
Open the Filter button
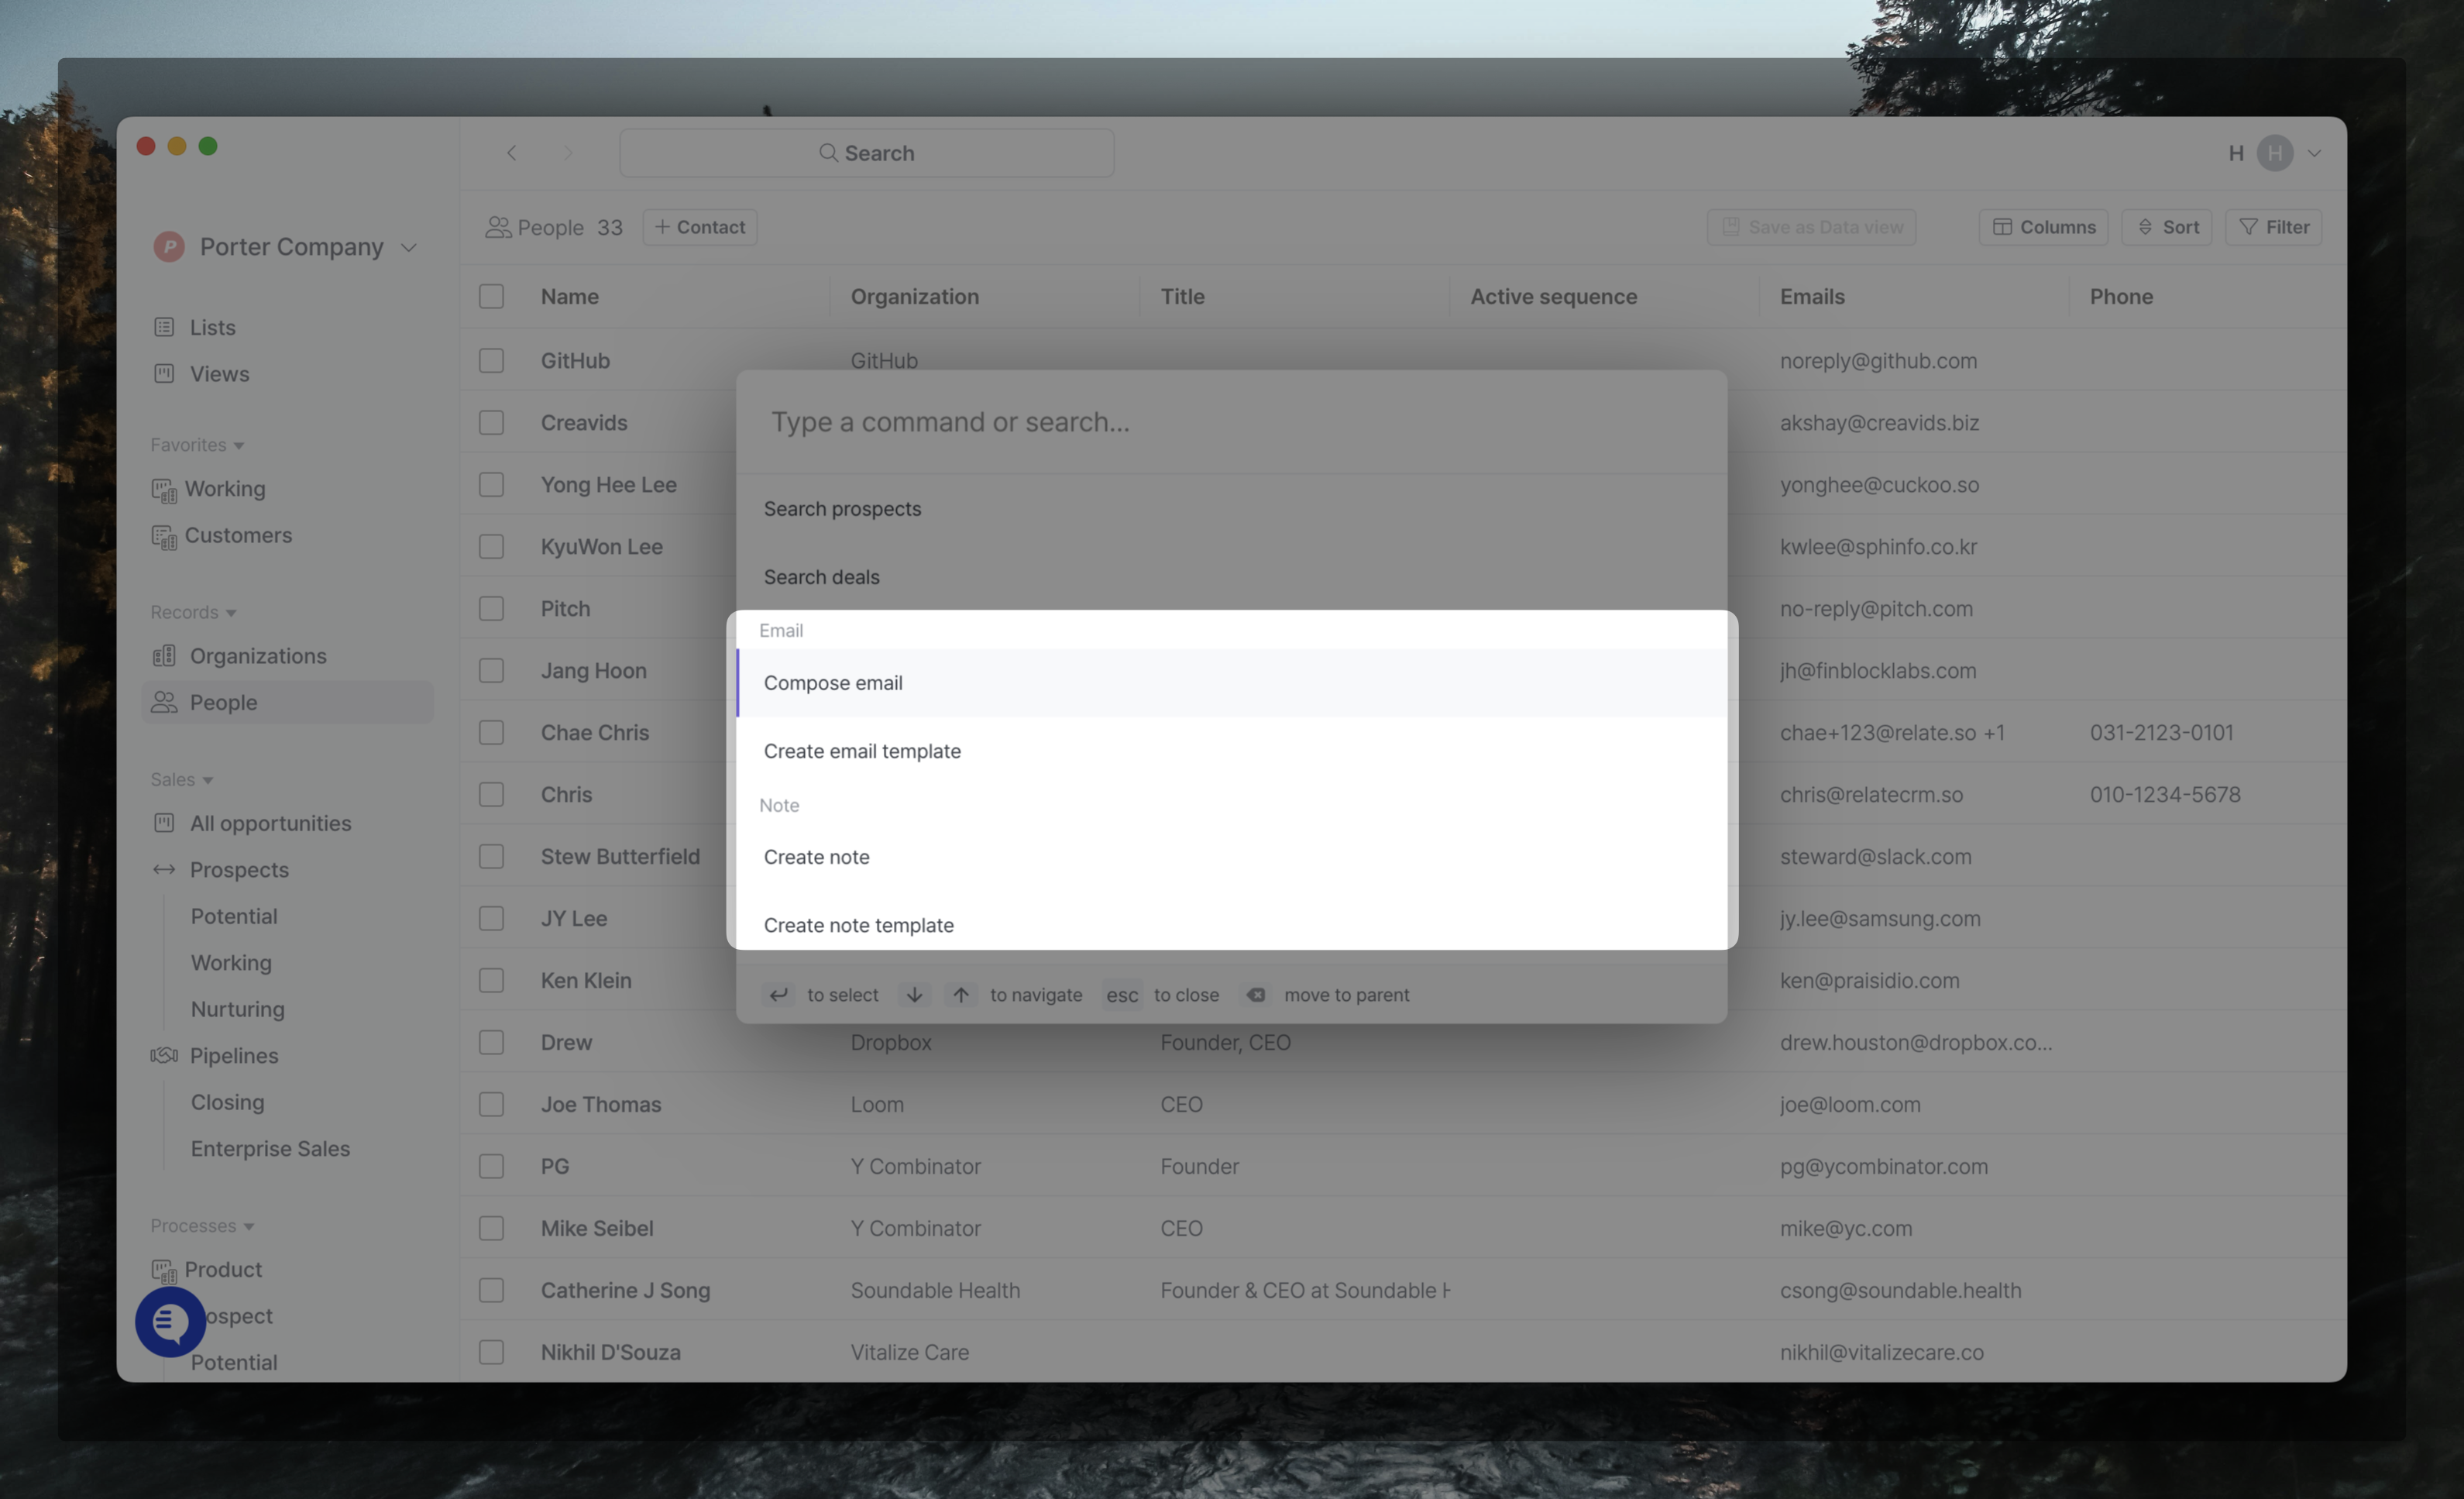click(x=2273, y=227)
